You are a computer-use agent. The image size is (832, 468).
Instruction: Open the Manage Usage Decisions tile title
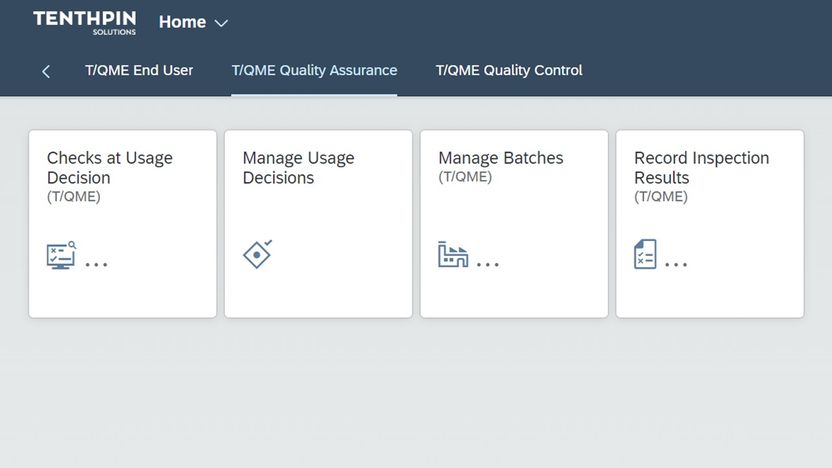tap(298, 168)
